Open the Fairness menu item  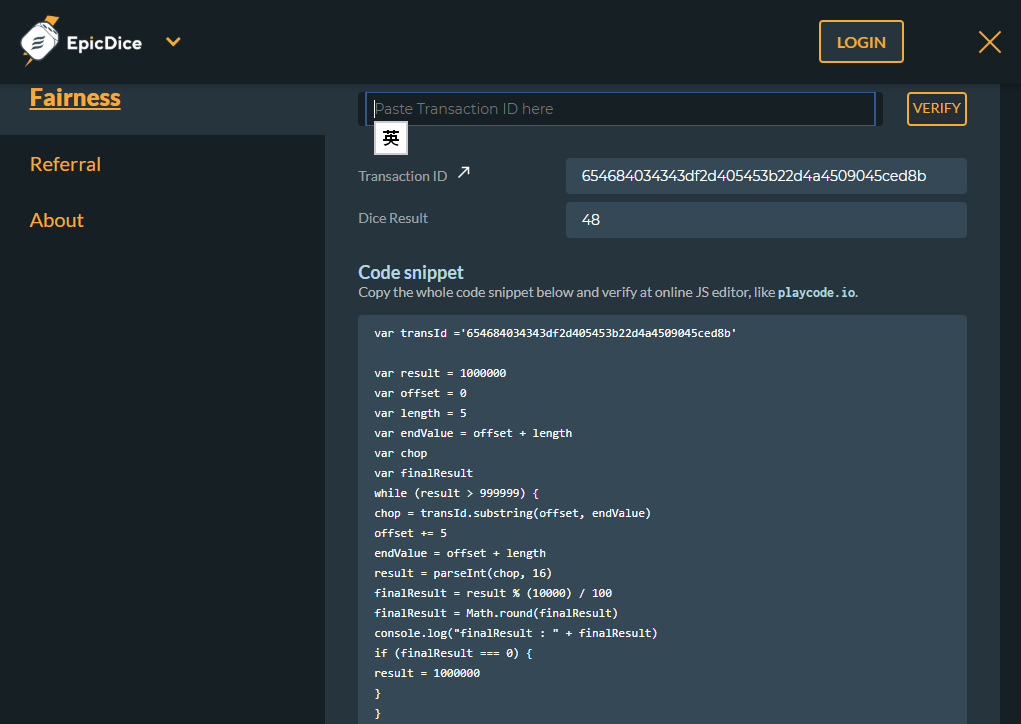pos(75,98)
